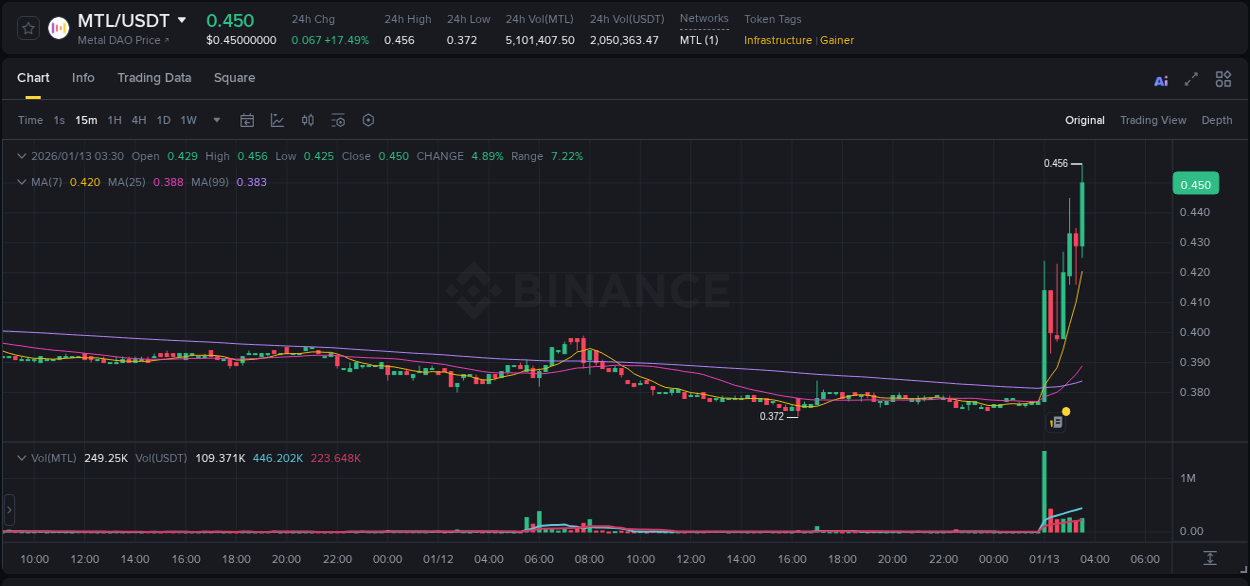Select the 15m timeframe
Screen dimensions: 1250x586
click(86, 120)
